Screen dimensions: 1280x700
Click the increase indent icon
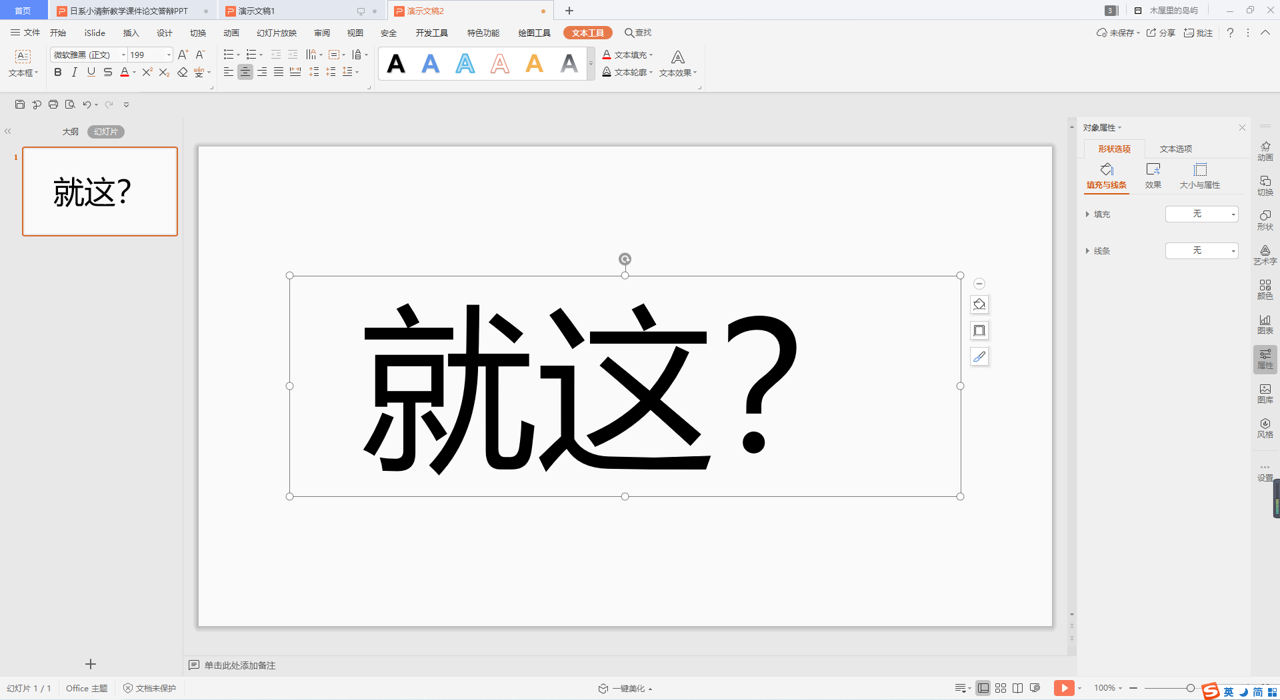[x=293, y=55]
